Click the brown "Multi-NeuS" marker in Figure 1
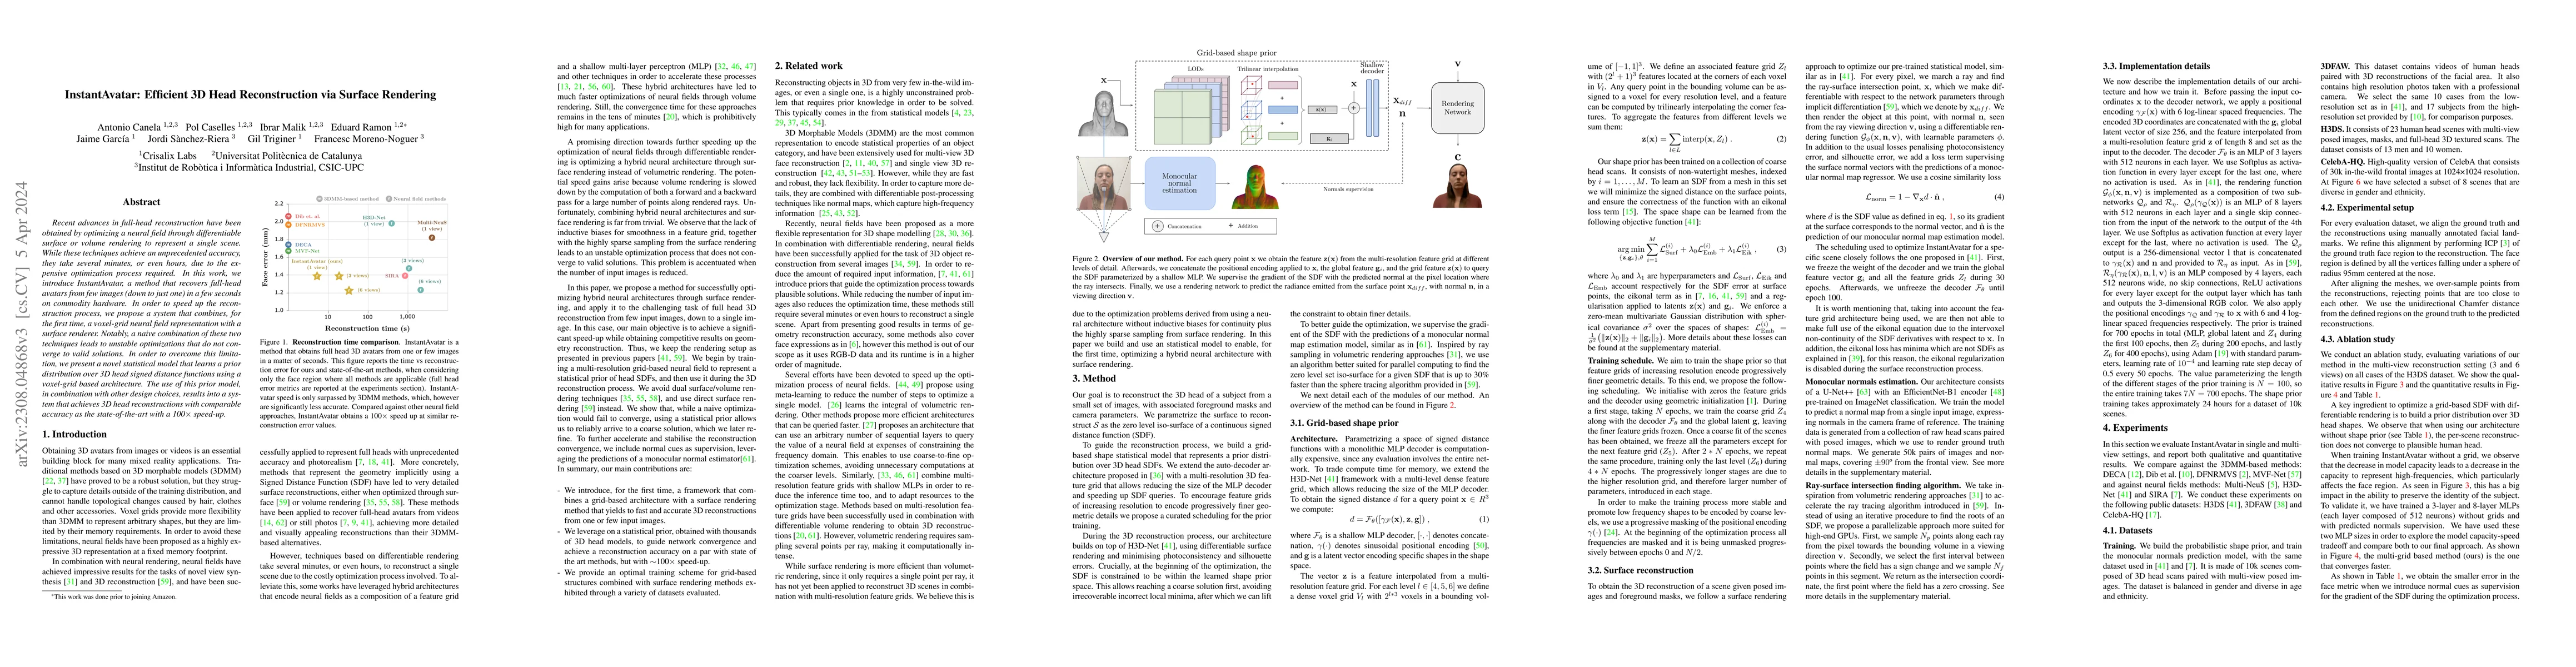The image size is (2576, 667). click(x=432, y=238)
